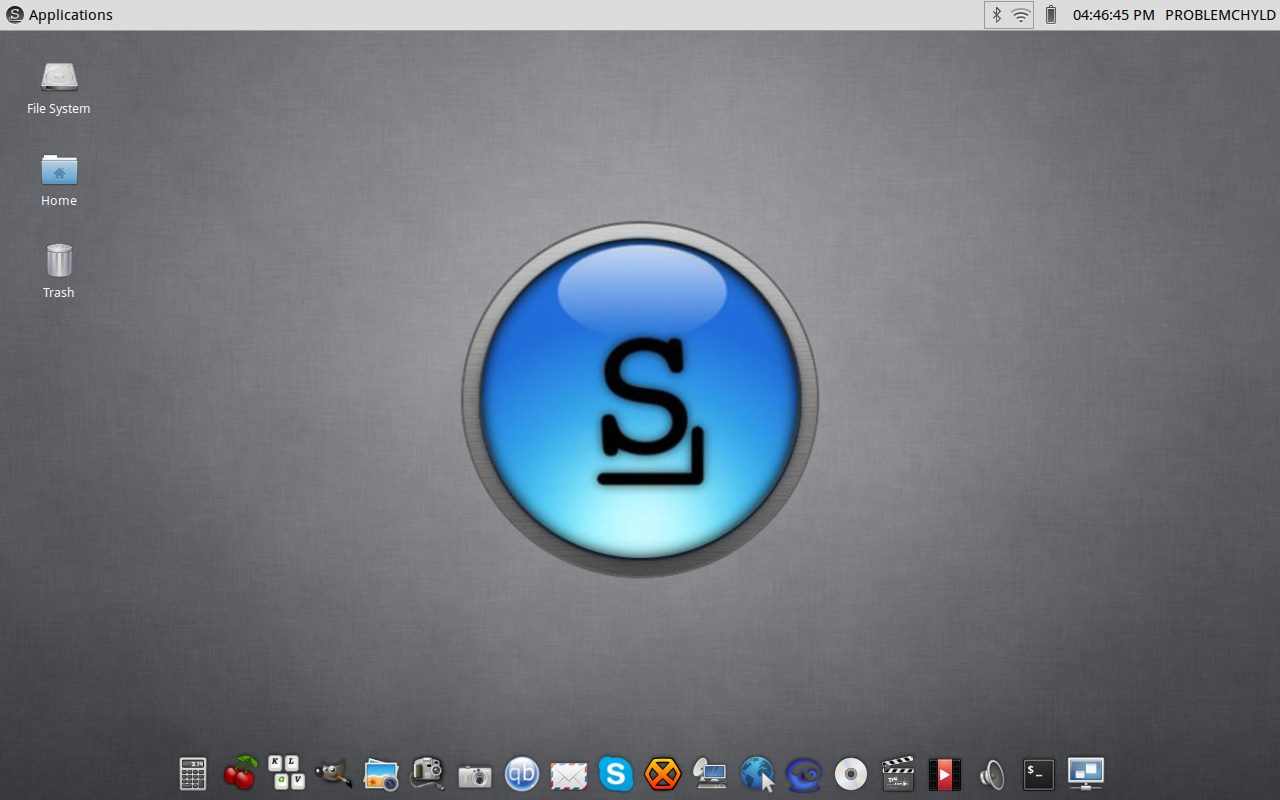Viewport: 1280px width, 800px height.
Task: Open the CD/DVD disc burner icon
Action: (851, 774)
